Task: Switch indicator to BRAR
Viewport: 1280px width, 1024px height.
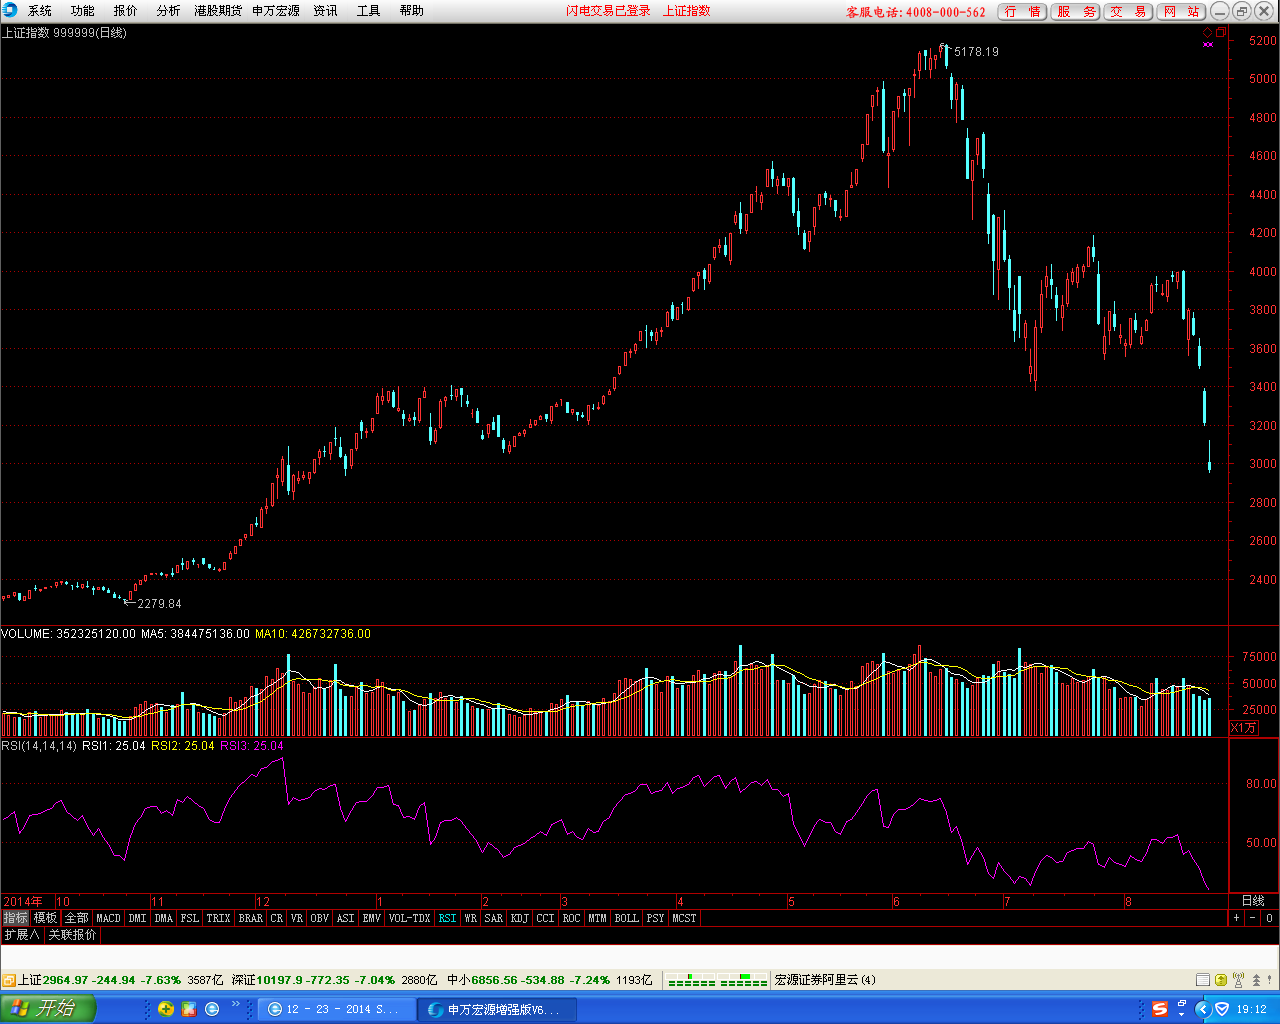Action: click(x=251, y=918)
